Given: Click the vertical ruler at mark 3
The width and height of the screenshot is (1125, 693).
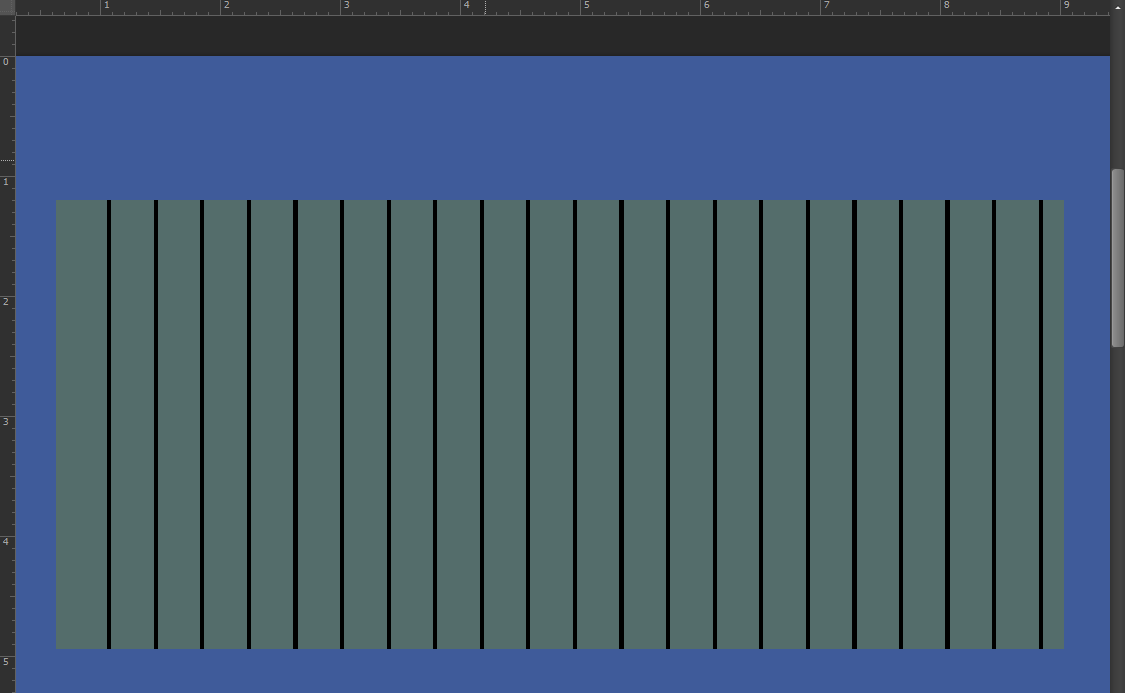Looking at the screenshot, I should [6, 422].
